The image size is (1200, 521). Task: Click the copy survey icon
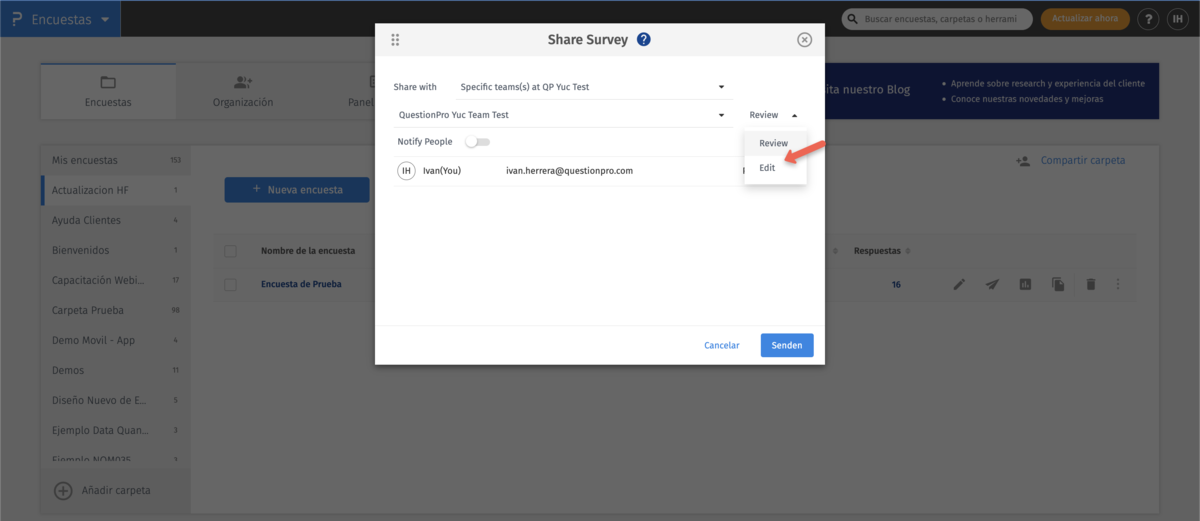coord(1058,285)
